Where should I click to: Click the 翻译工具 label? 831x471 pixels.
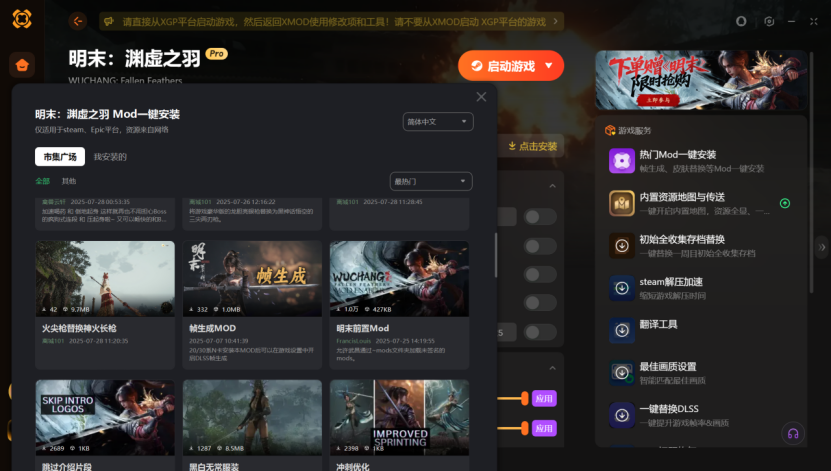click(x=658, y=324)
